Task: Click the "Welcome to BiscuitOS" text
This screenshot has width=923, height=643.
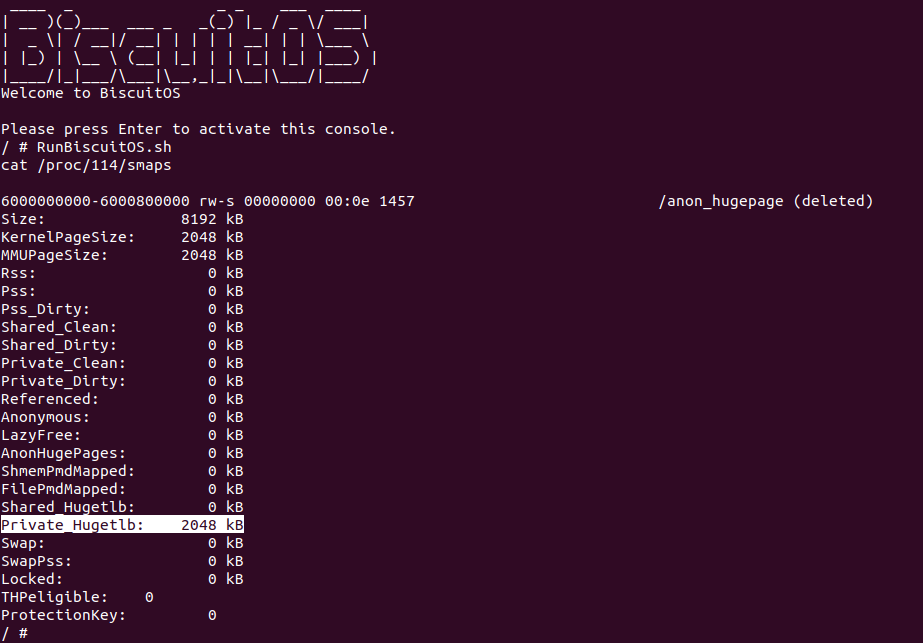Action: (90, 93)
